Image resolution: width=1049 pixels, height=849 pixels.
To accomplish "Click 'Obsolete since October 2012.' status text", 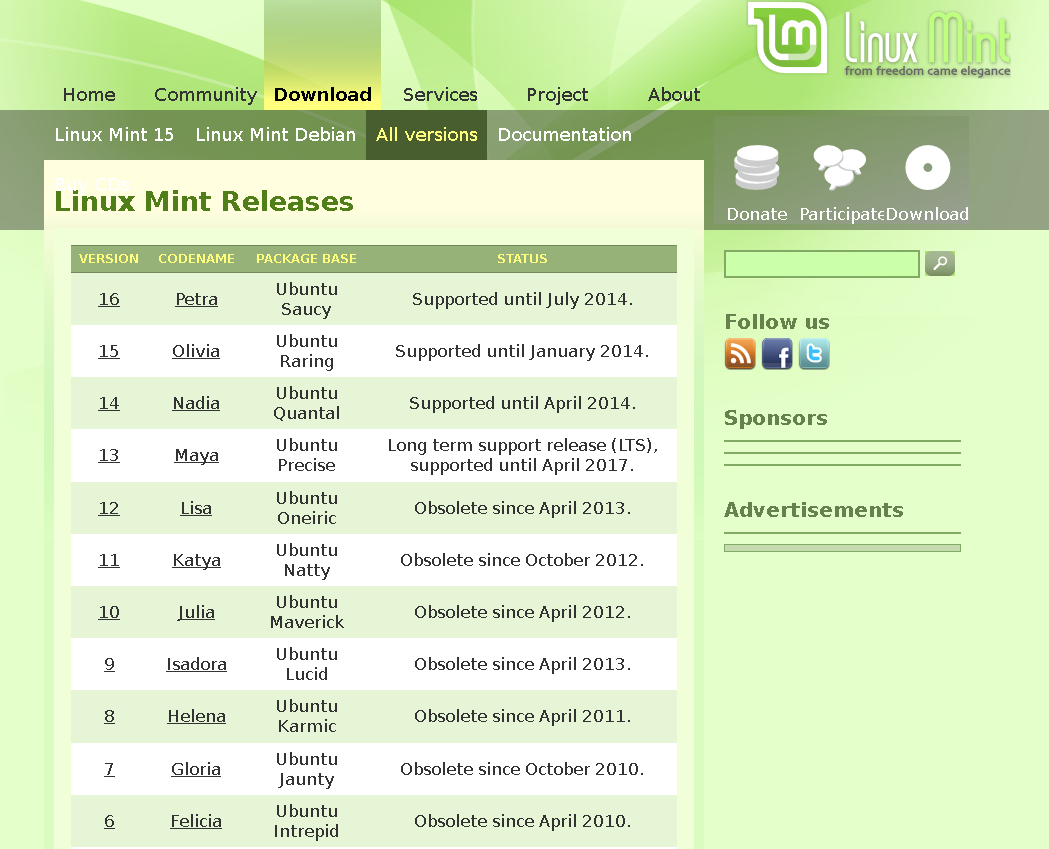I will (522, 561).
